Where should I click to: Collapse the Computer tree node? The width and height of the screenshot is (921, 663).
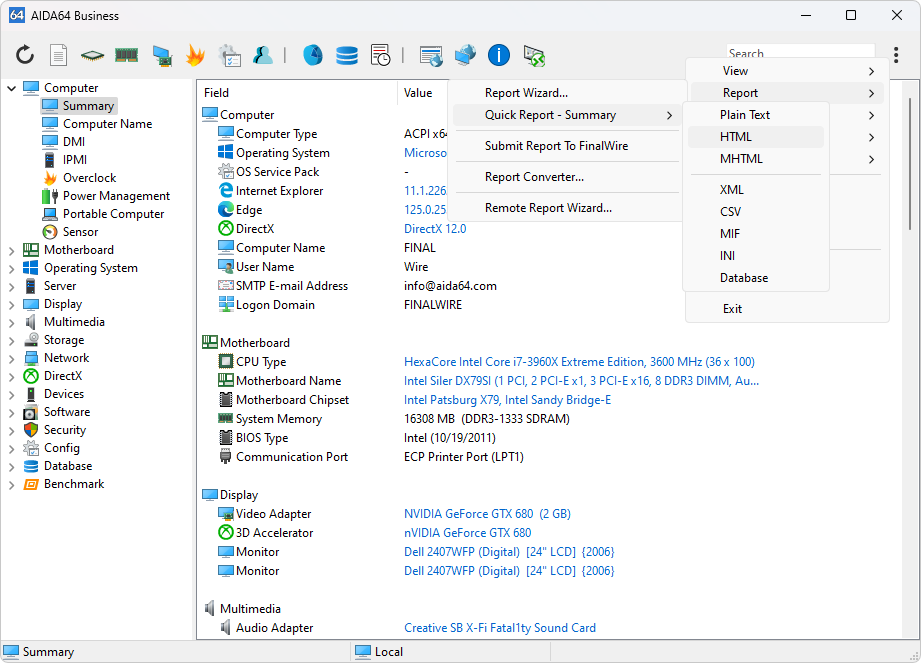click(x=12, y=88)
